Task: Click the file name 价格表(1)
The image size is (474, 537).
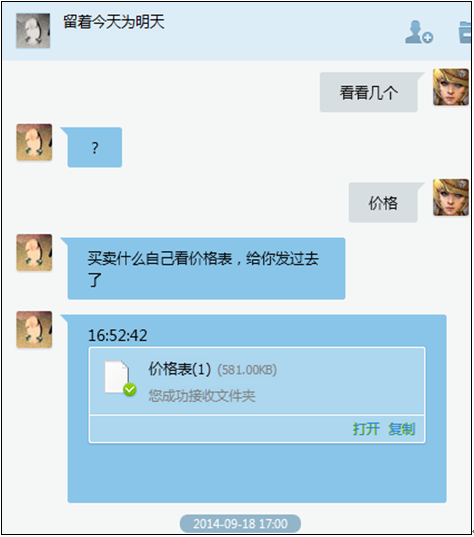Action: (x=179, y=369)
